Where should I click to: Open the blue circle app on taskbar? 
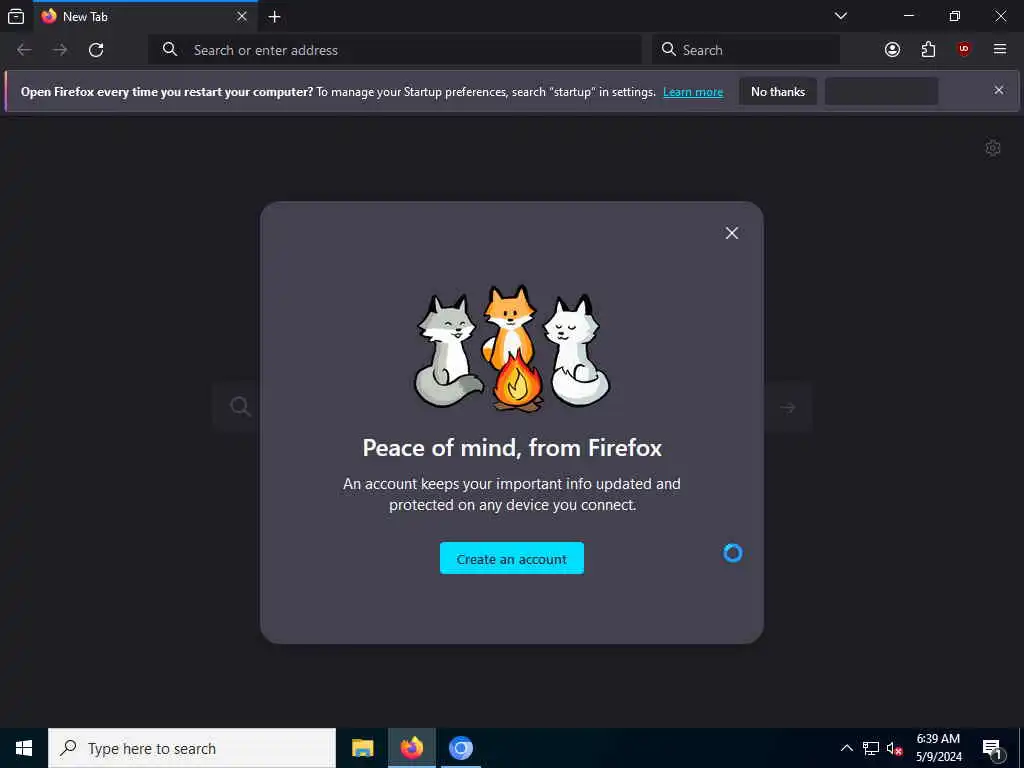tap(460, 748)
